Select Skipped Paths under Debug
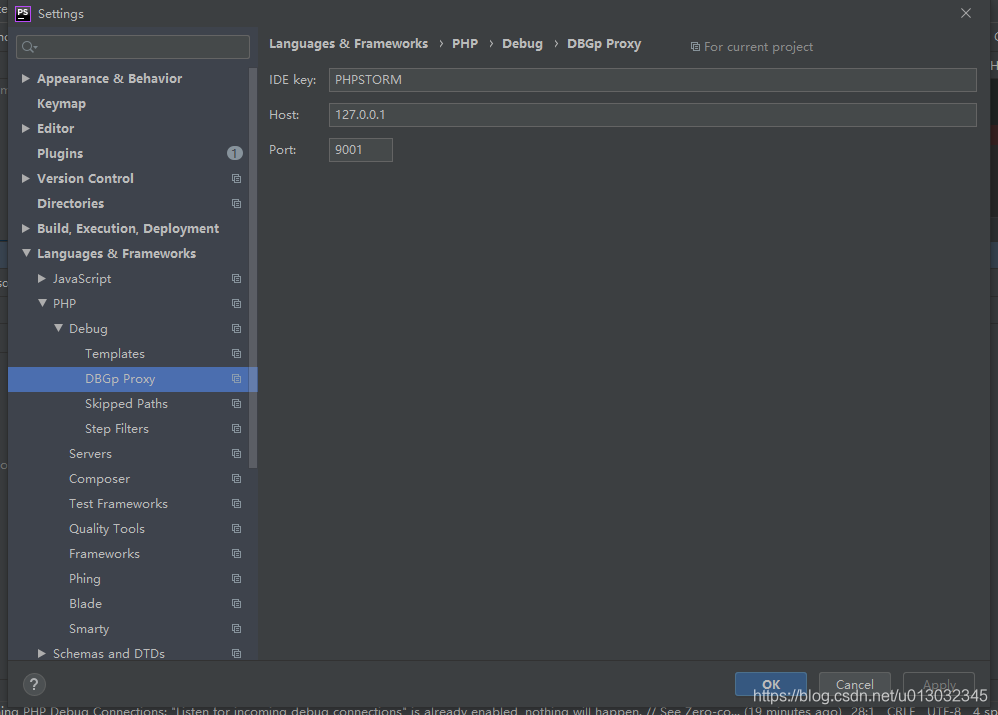The width and height of the screenshot is (998, 715). (126, 404)
